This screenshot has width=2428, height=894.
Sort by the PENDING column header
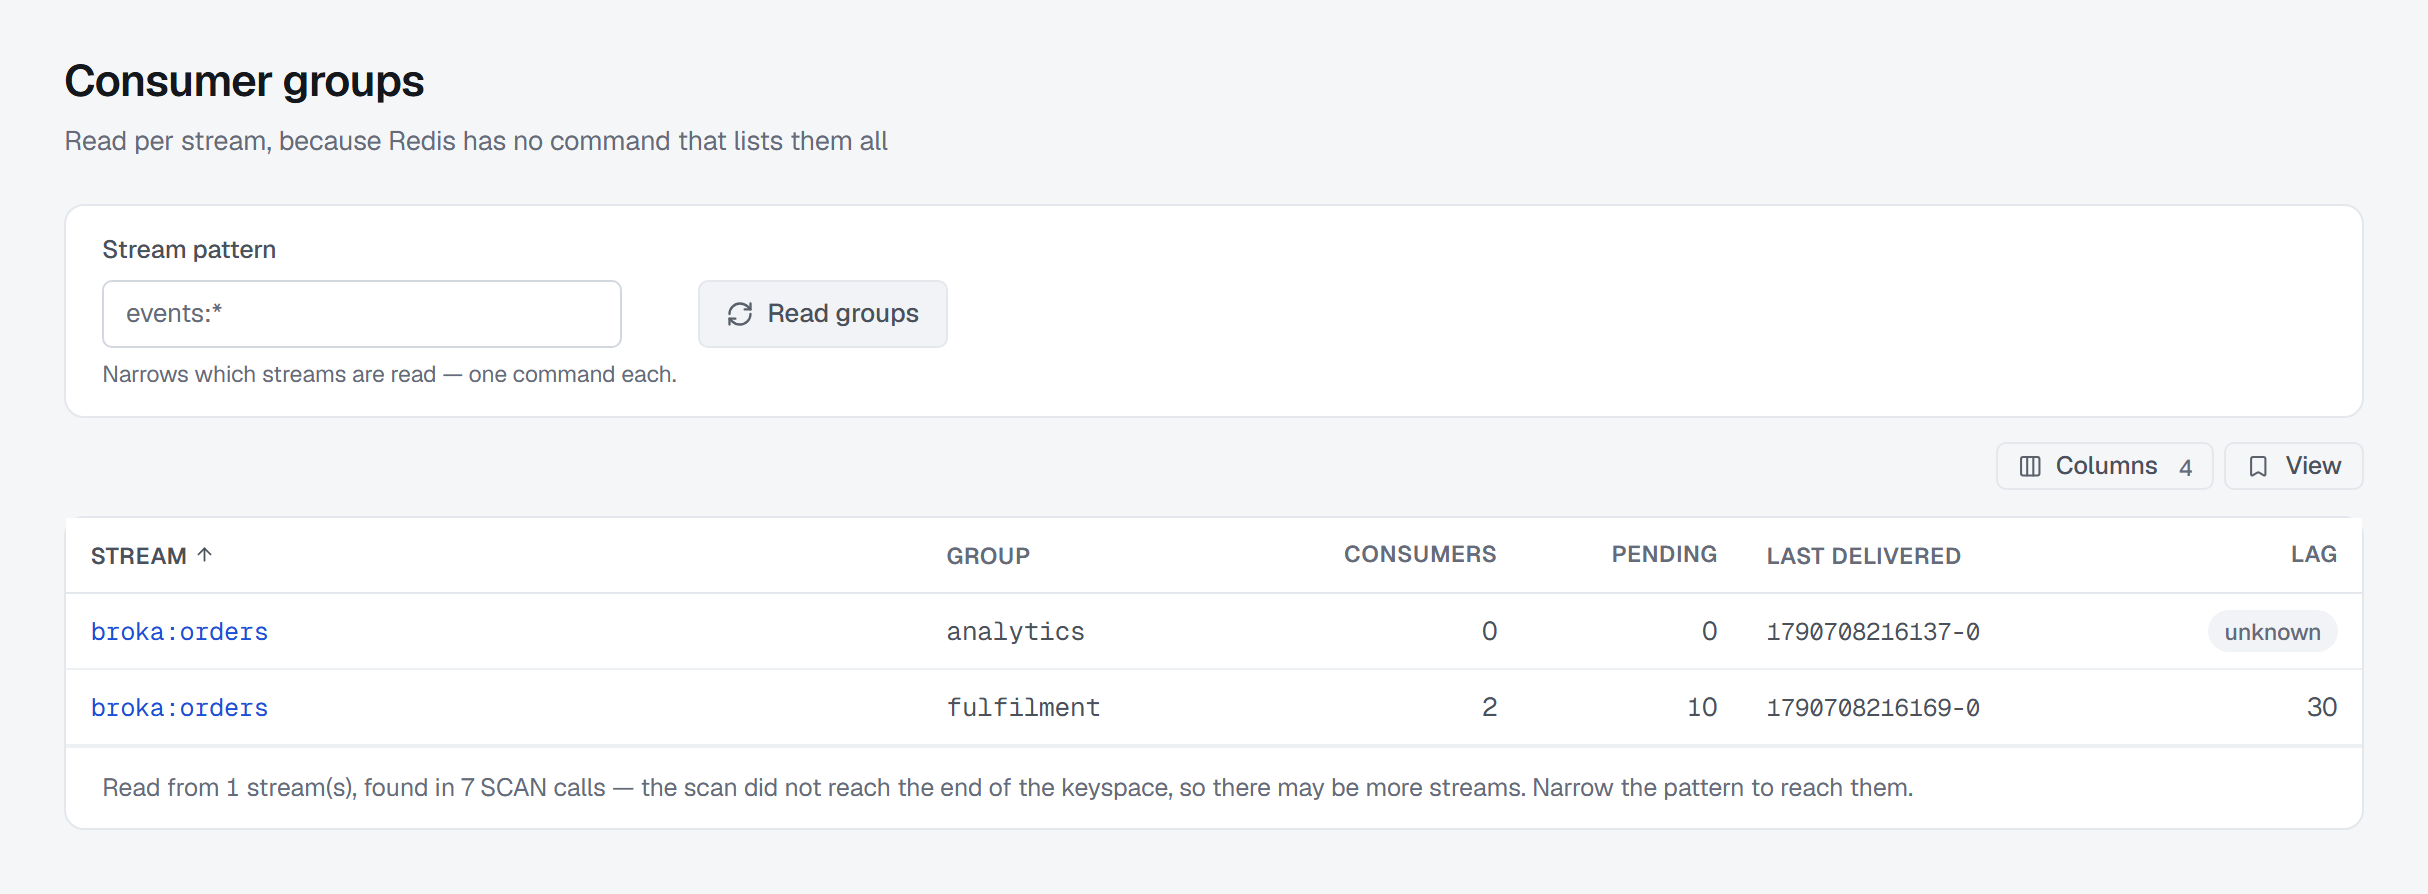1664,554
